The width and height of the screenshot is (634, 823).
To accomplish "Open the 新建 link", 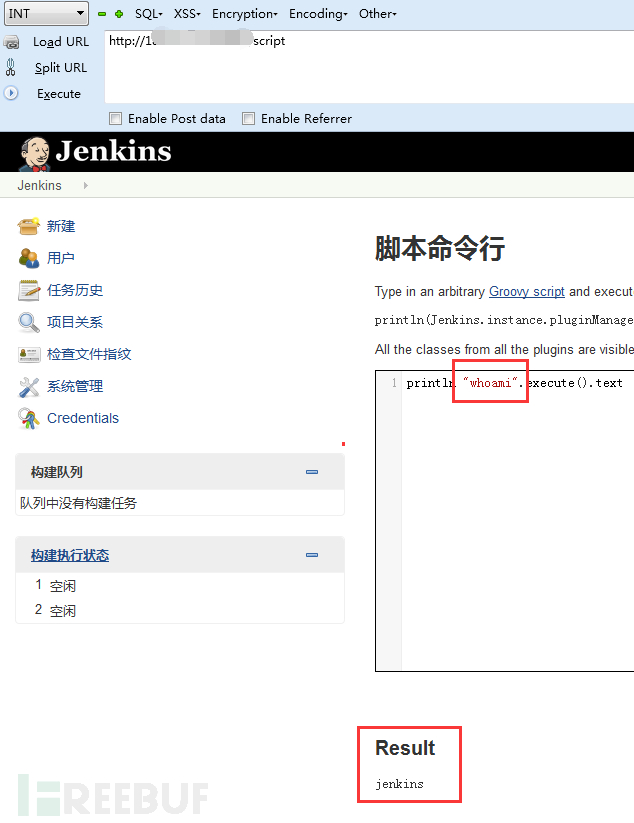I will 61,226.
